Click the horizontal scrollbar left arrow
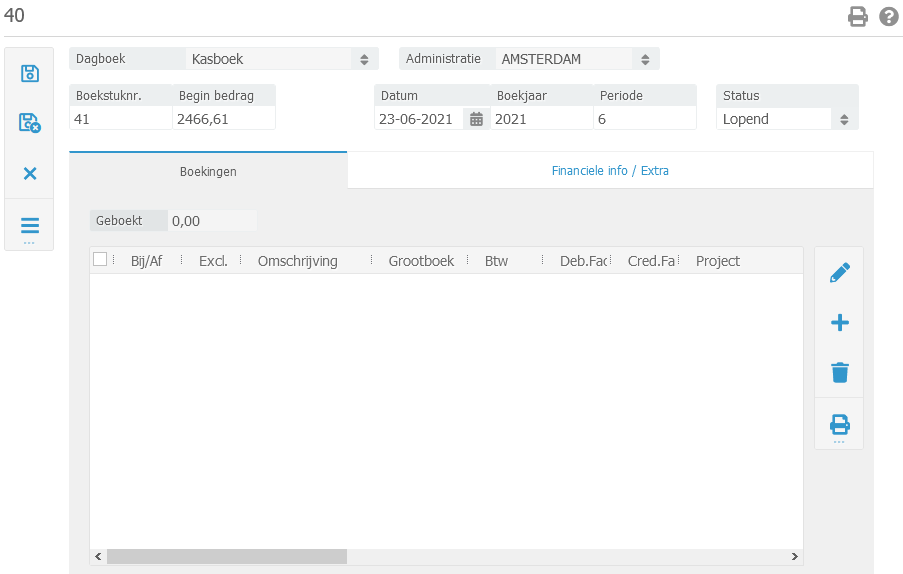The height and width of the screenshot is (574, 903). coord(98,556)
